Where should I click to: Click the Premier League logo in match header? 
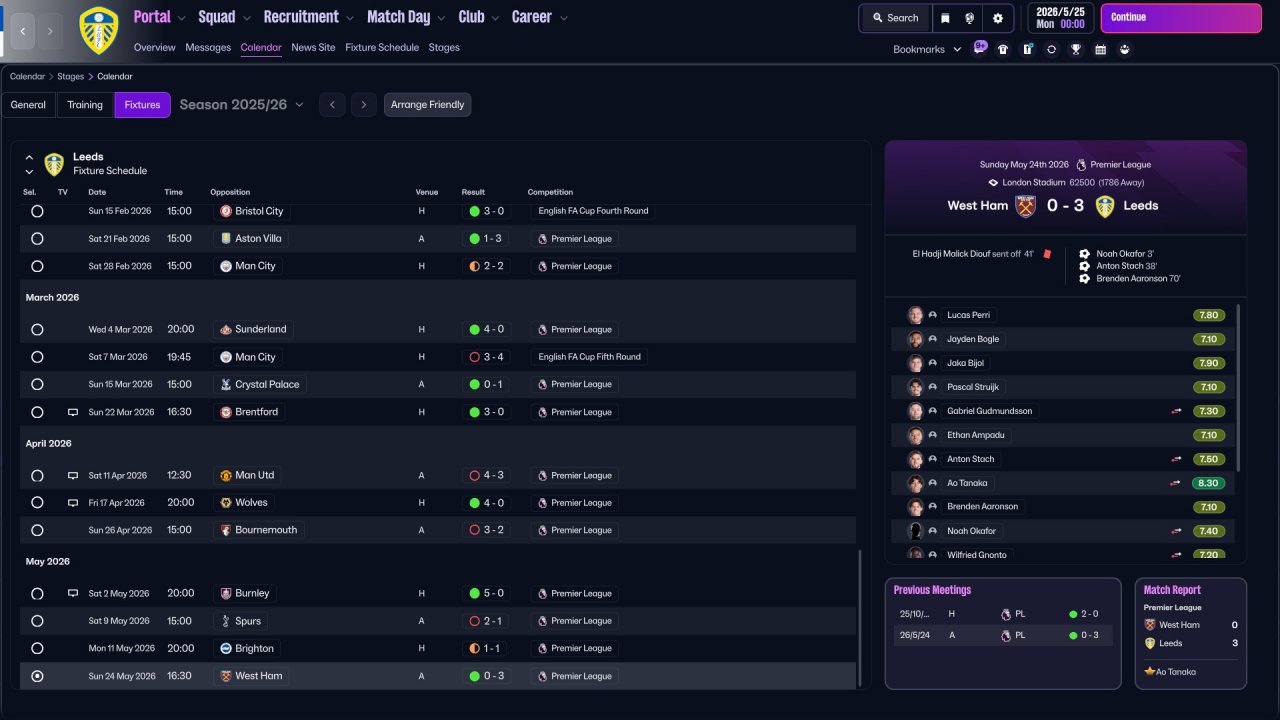tap(1081, 165)
